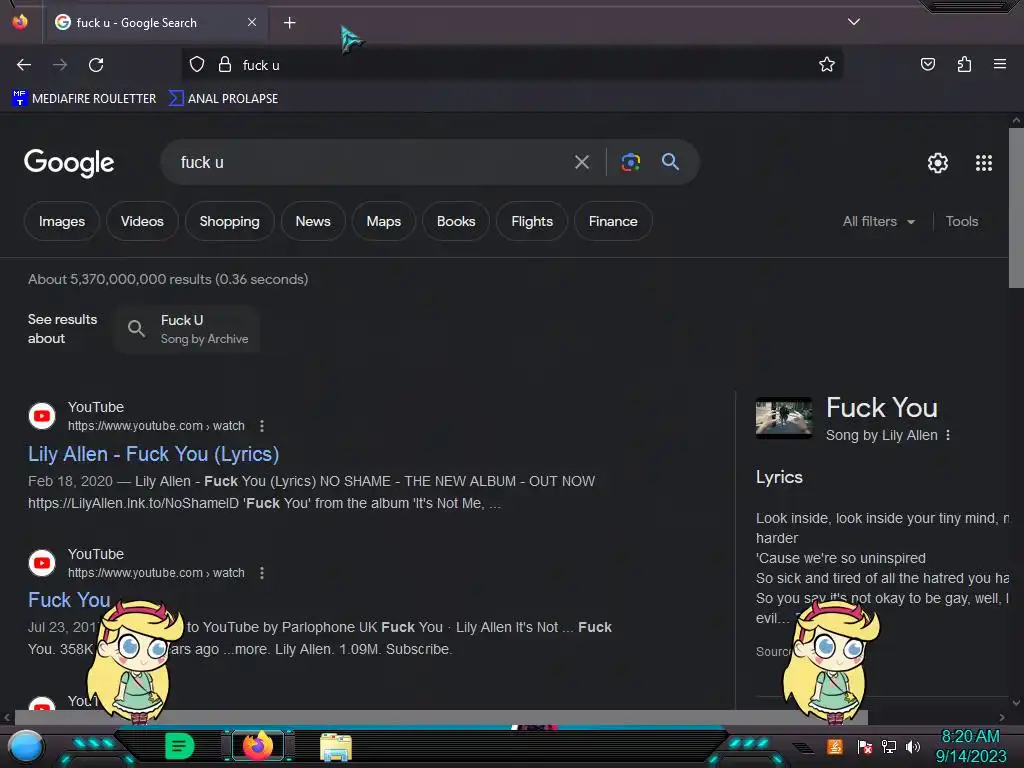Open the network tray icon
The width and height of the screenshot is (1024, 768).
pos(889,746)
